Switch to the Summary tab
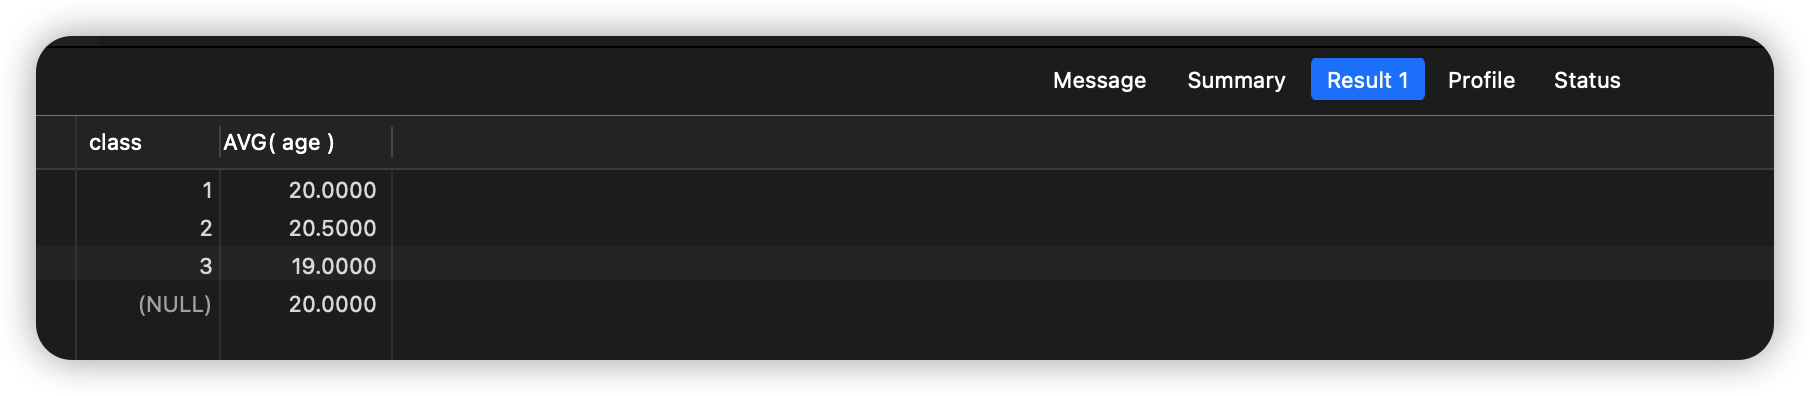The height and width of the screenshot is (396, 1810). (x=1236, y=80)
